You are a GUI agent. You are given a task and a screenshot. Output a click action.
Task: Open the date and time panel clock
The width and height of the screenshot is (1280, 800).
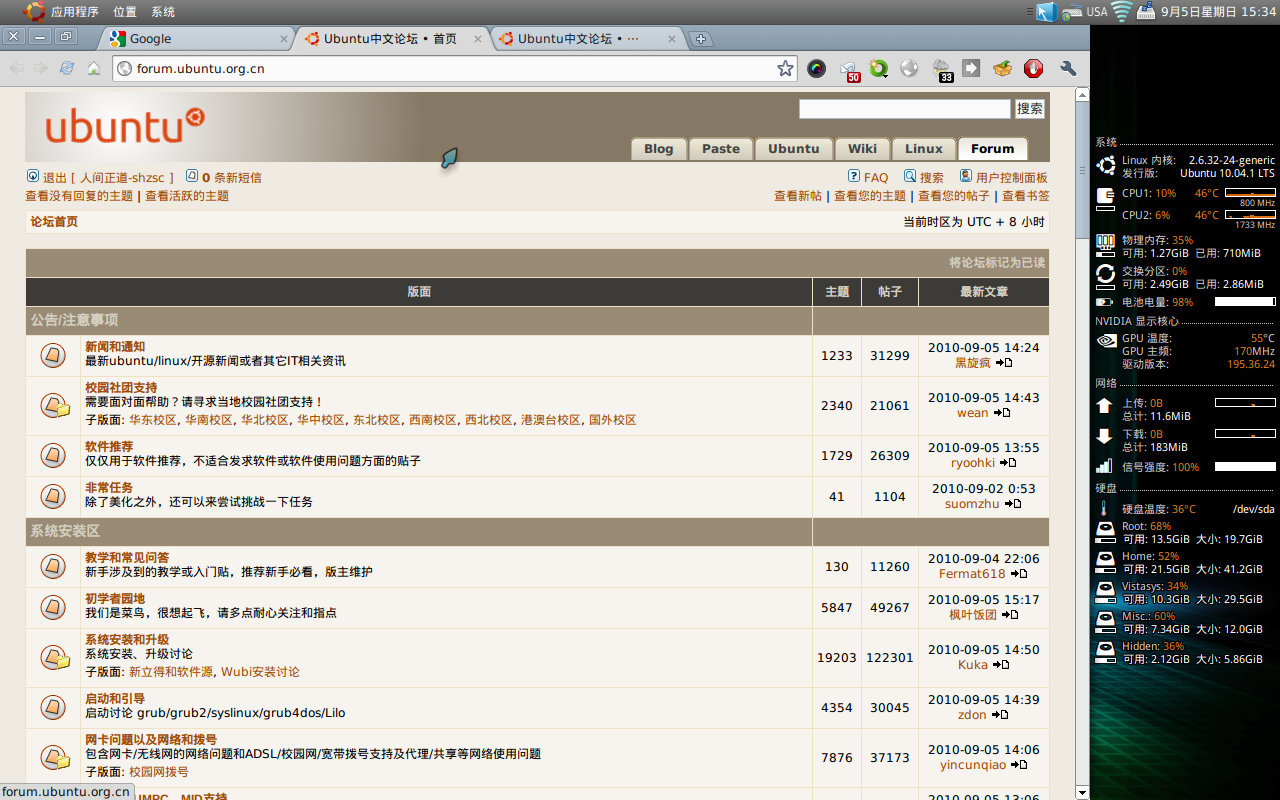[1219, 12]
